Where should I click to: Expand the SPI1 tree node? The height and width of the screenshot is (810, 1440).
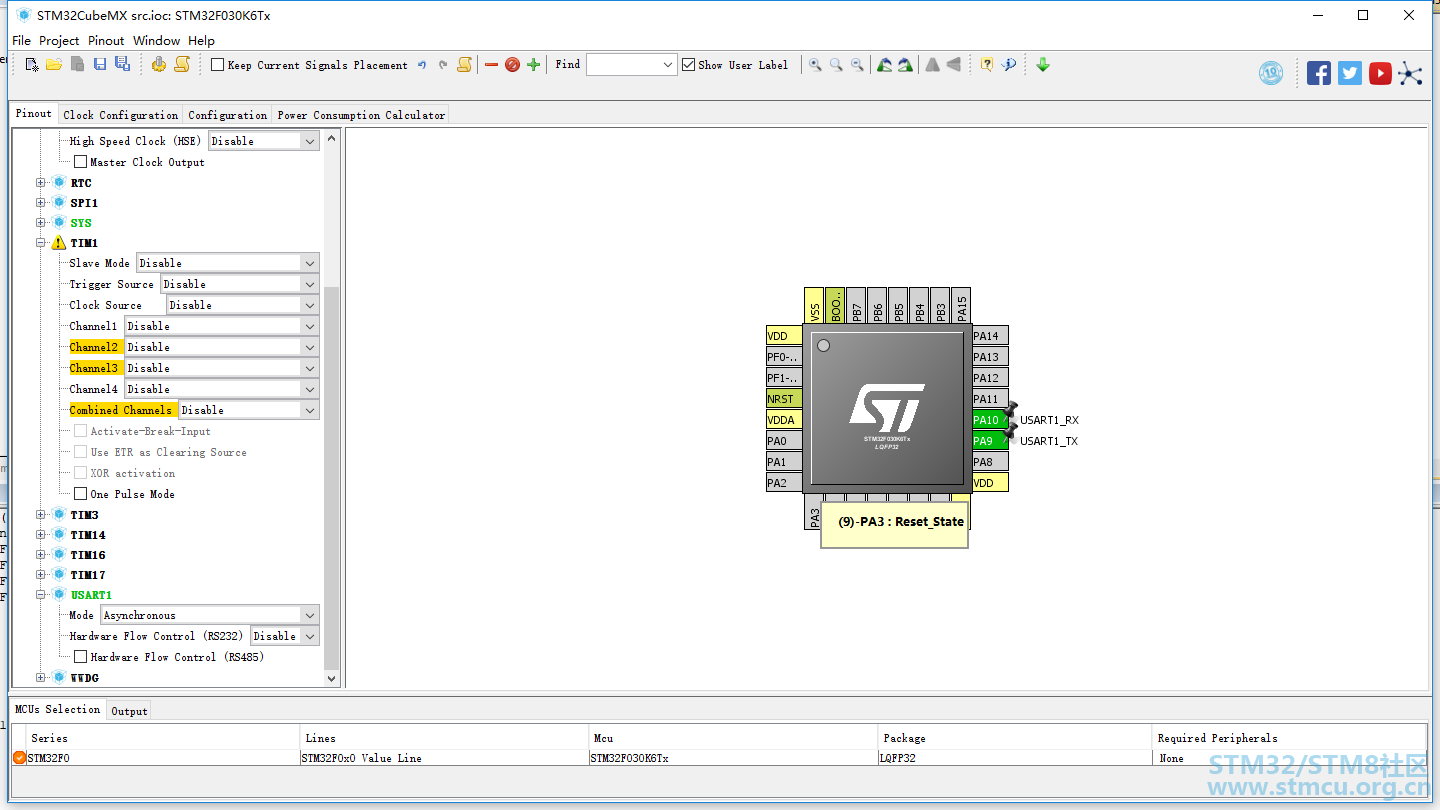(x=41, y=203)
